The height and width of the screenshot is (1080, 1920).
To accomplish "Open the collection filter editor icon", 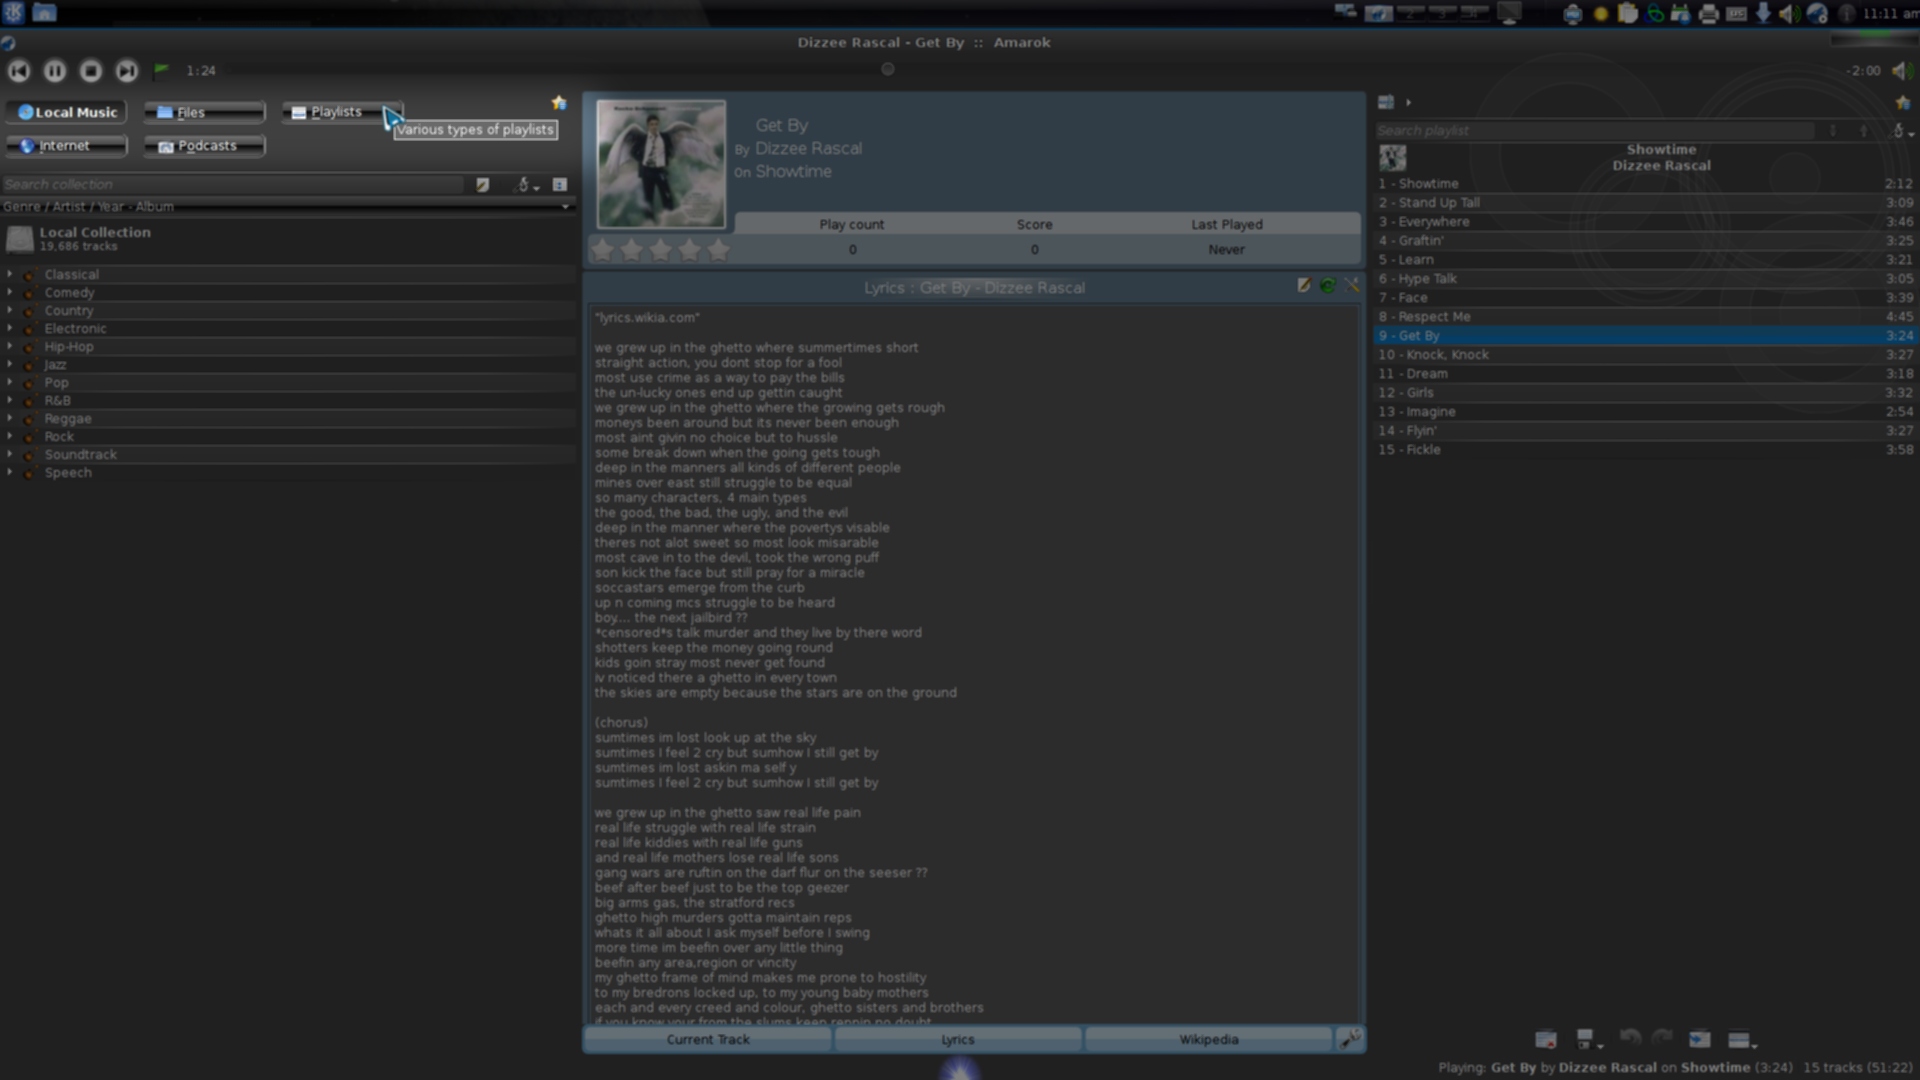I will point(483,185).
